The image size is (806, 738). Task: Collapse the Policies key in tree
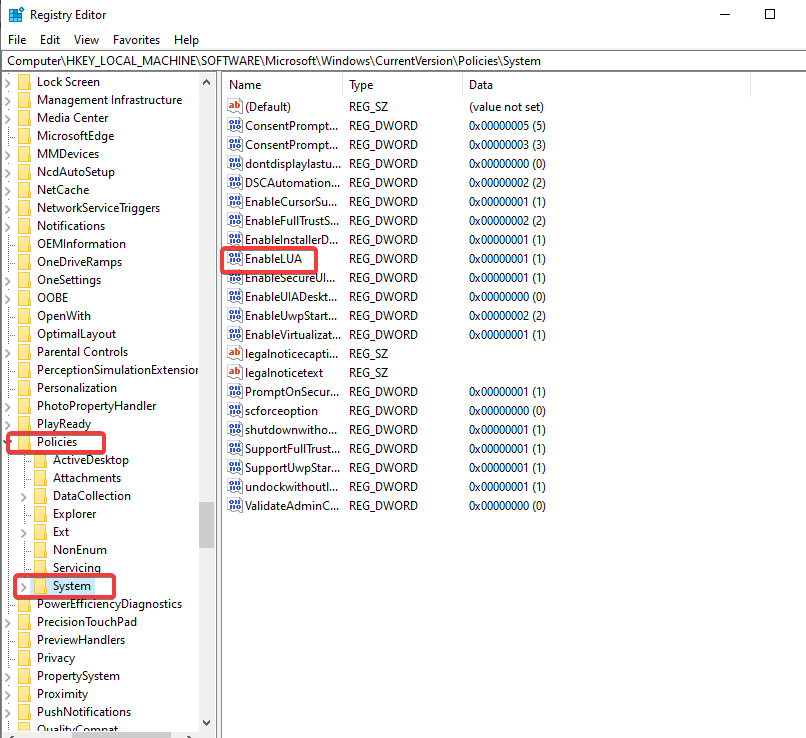[x=8, y=442]
